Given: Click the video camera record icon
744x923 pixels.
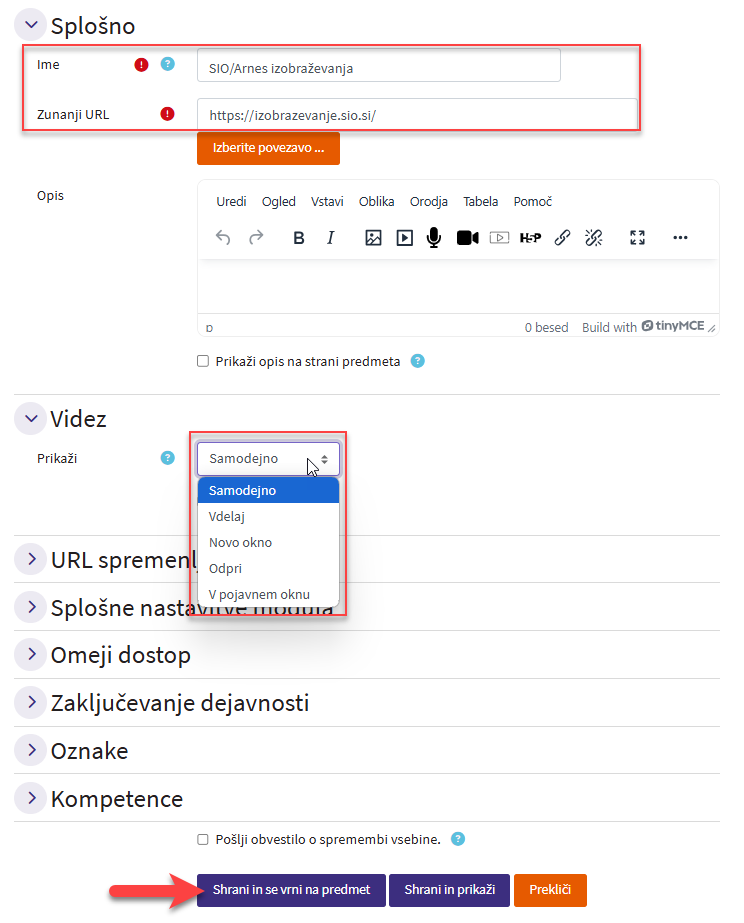Looking at the screenshot, I should point(467,238).
